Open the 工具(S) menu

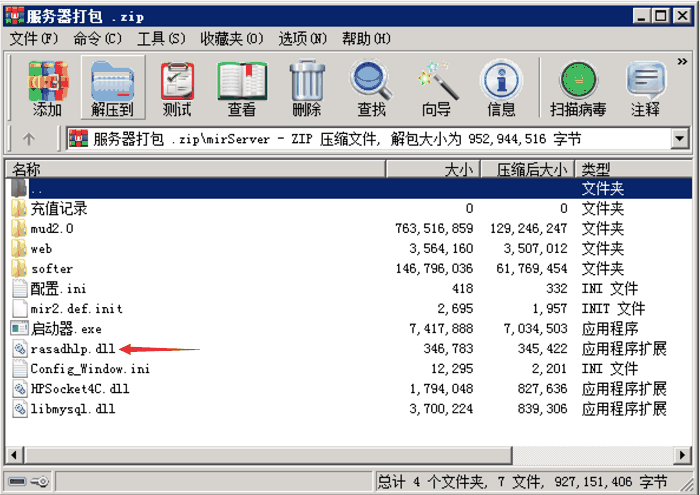(x=161, y=39)
